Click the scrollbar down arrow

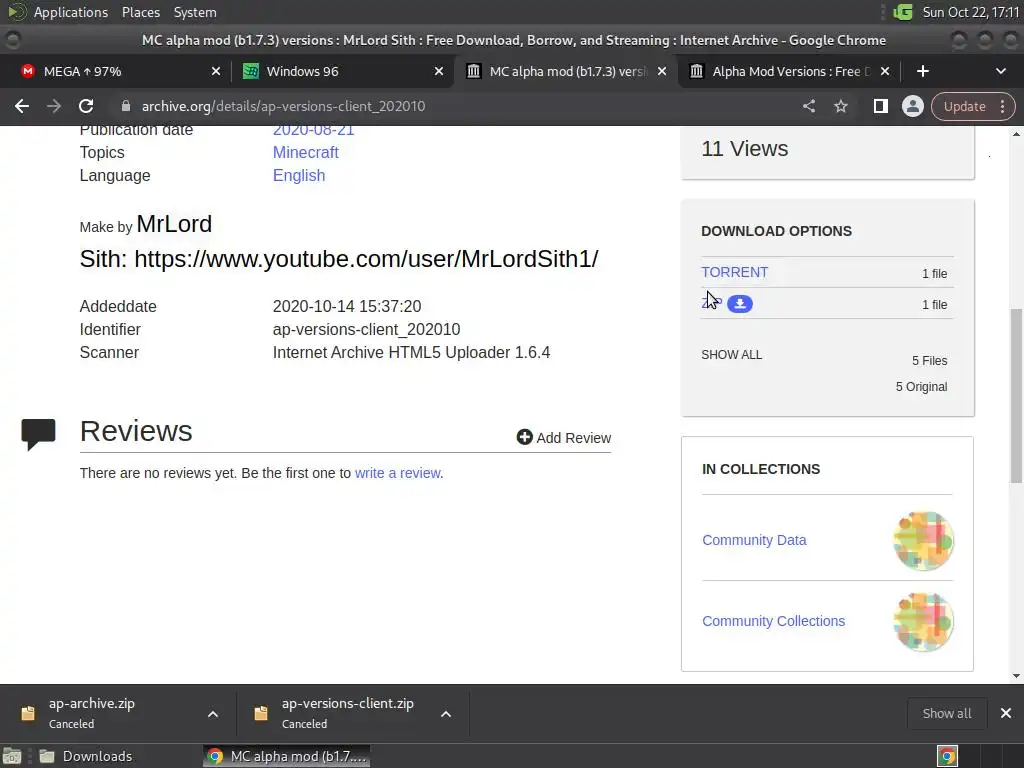point(1016,676)
